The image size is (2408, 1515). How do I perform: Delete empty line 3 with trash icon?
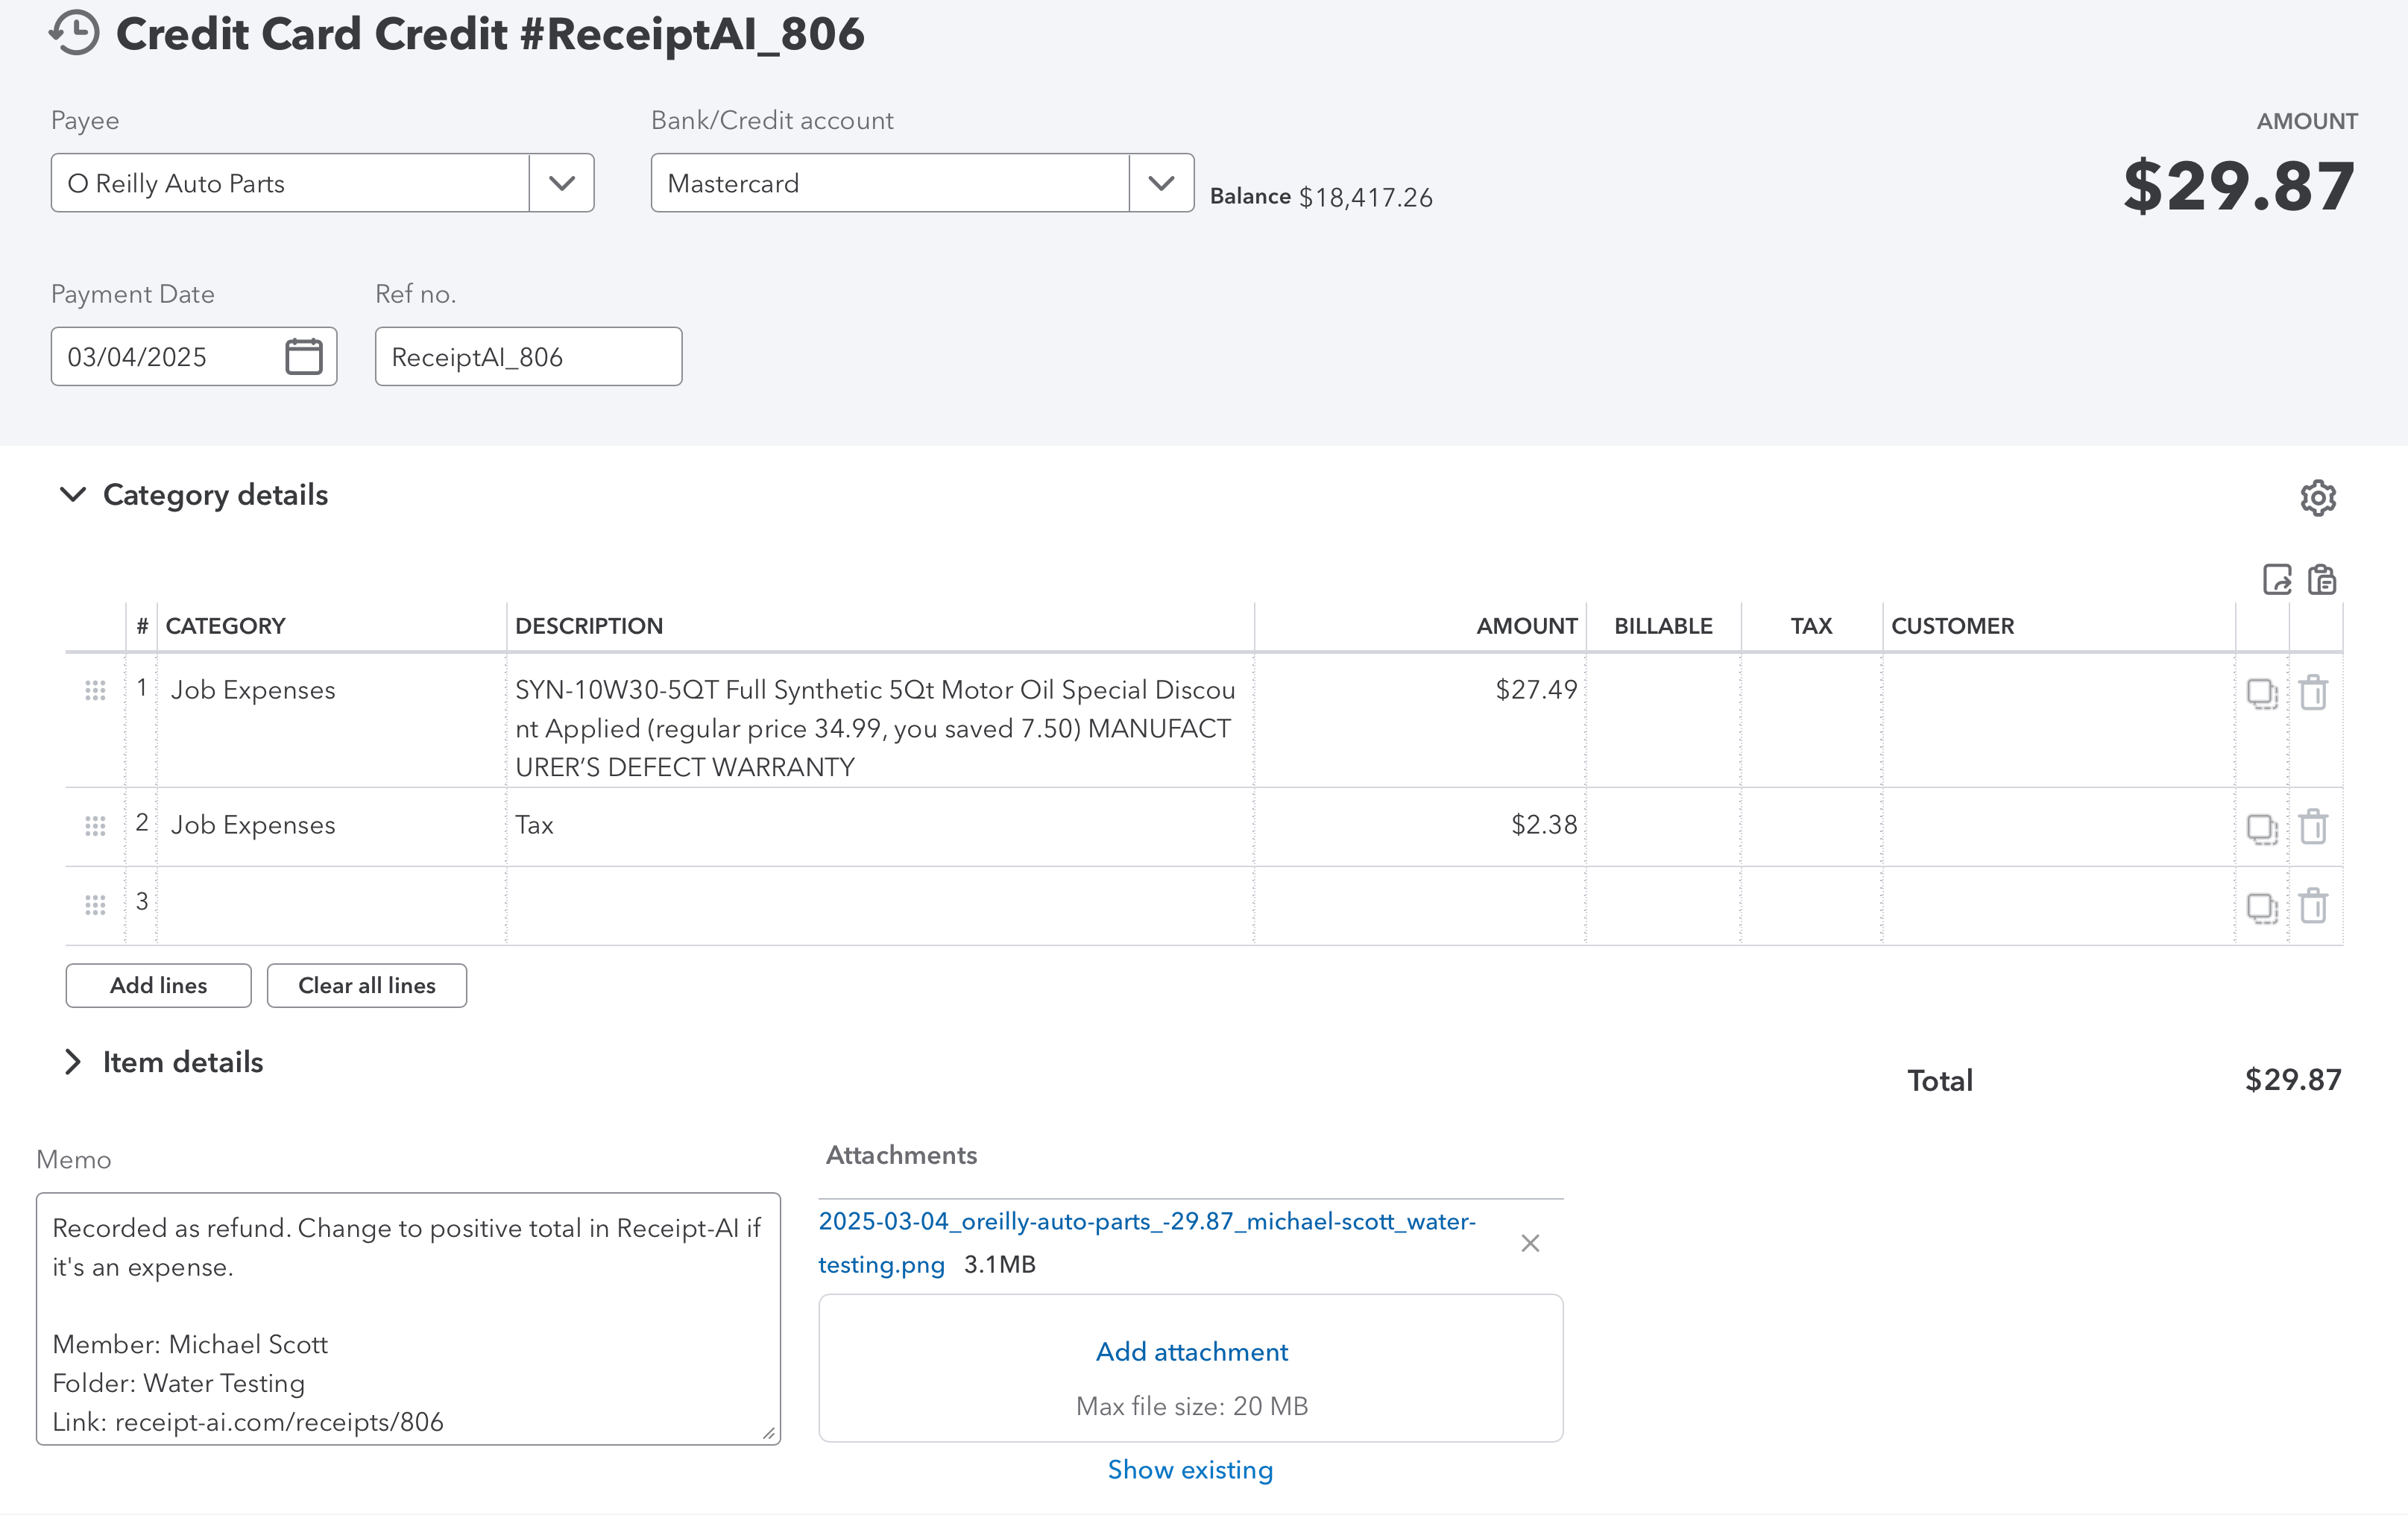2314,905
